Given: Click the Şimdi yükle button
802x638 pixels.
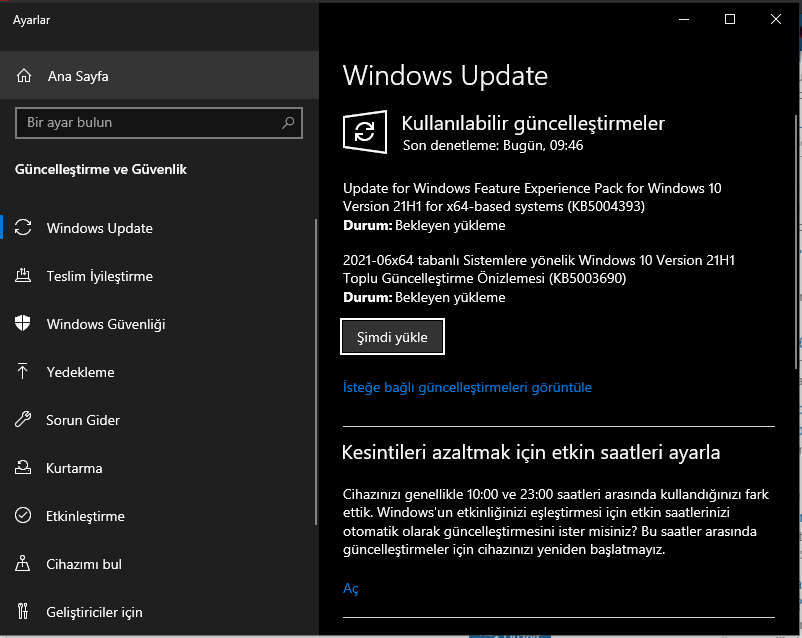Looking at the screenshot, I should pyautogui.click(x=392, y=337).
